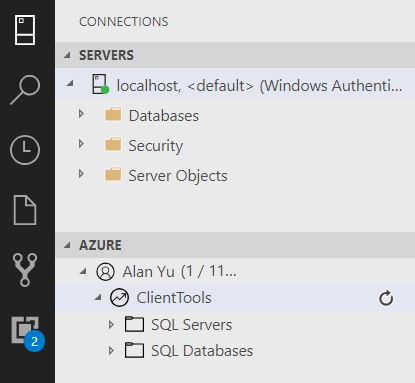Click the AZURE section header

coord(235,245)
